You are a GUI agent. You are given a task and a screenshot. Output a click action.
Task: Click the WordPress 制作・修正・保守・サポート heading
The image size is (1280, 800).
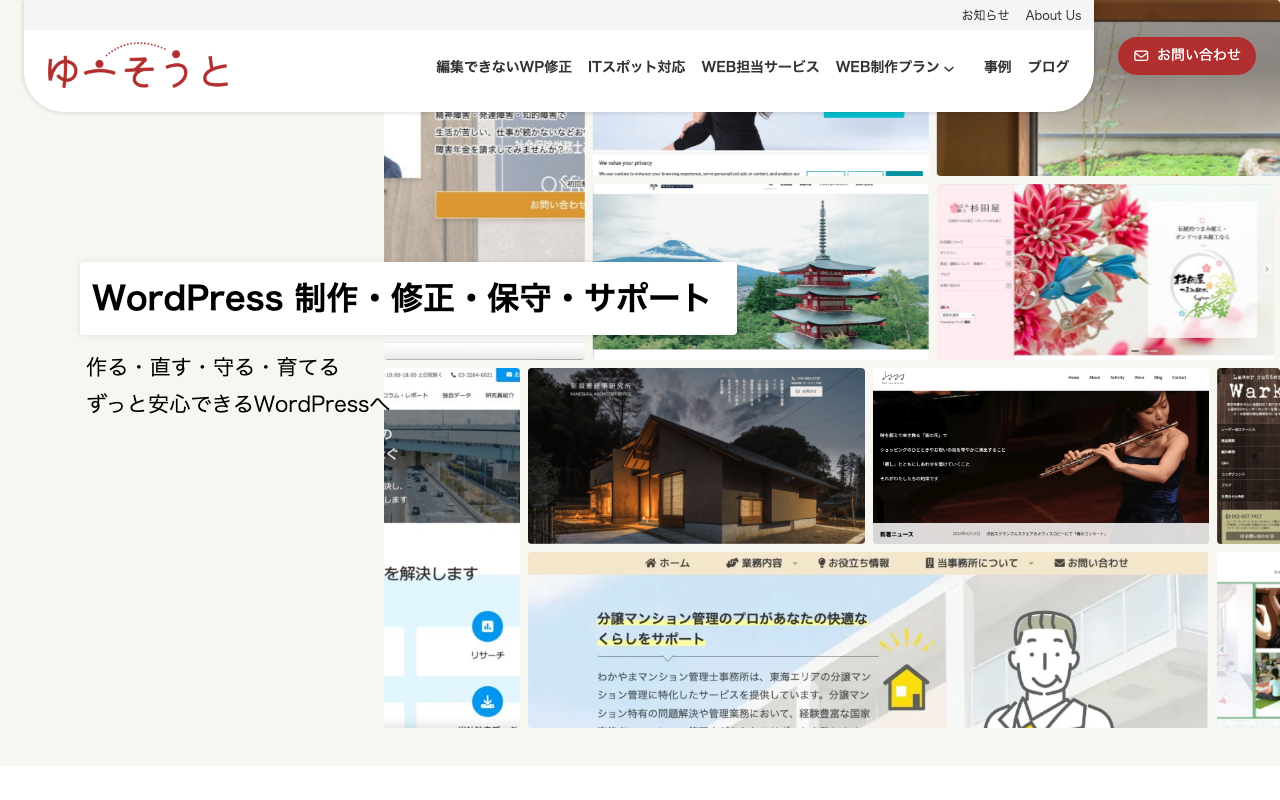(x=402, y=298)
